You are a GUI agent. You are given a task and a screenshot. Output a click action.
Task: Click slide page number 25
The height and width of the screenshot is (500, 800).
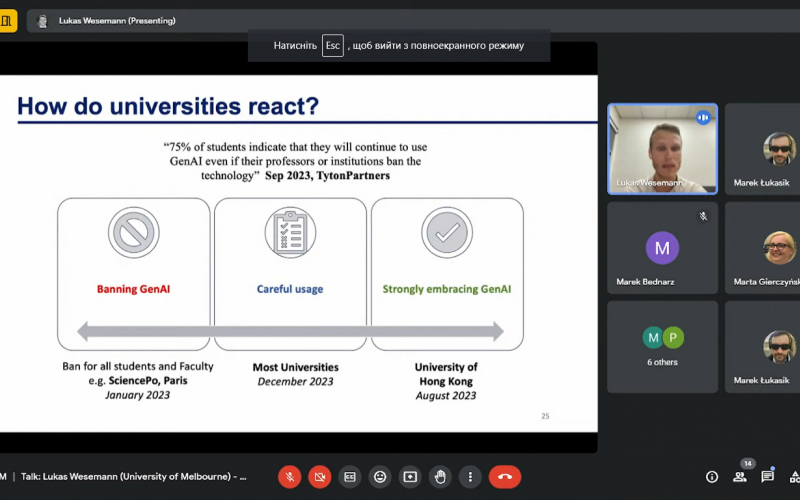tap(545, 416)
